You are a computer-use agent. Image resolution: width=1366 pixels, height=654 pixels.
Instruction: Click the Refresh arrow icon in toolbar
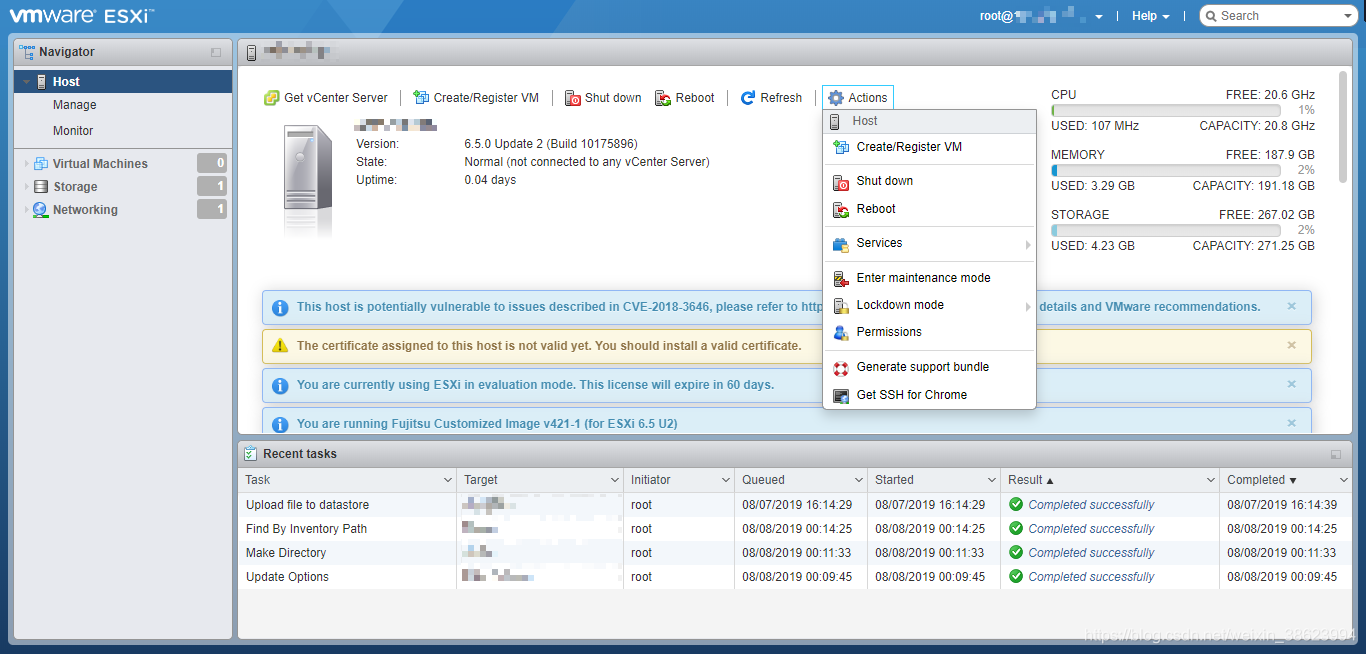coord(748,98)
